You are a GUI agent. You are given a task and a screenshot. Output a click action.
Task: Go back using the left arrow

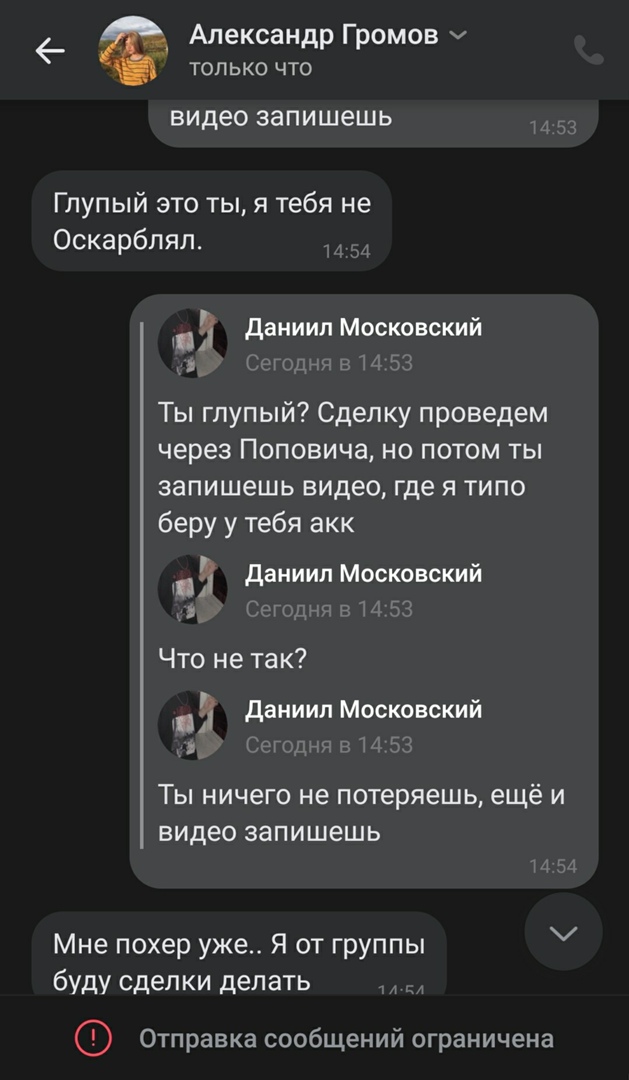50,51
